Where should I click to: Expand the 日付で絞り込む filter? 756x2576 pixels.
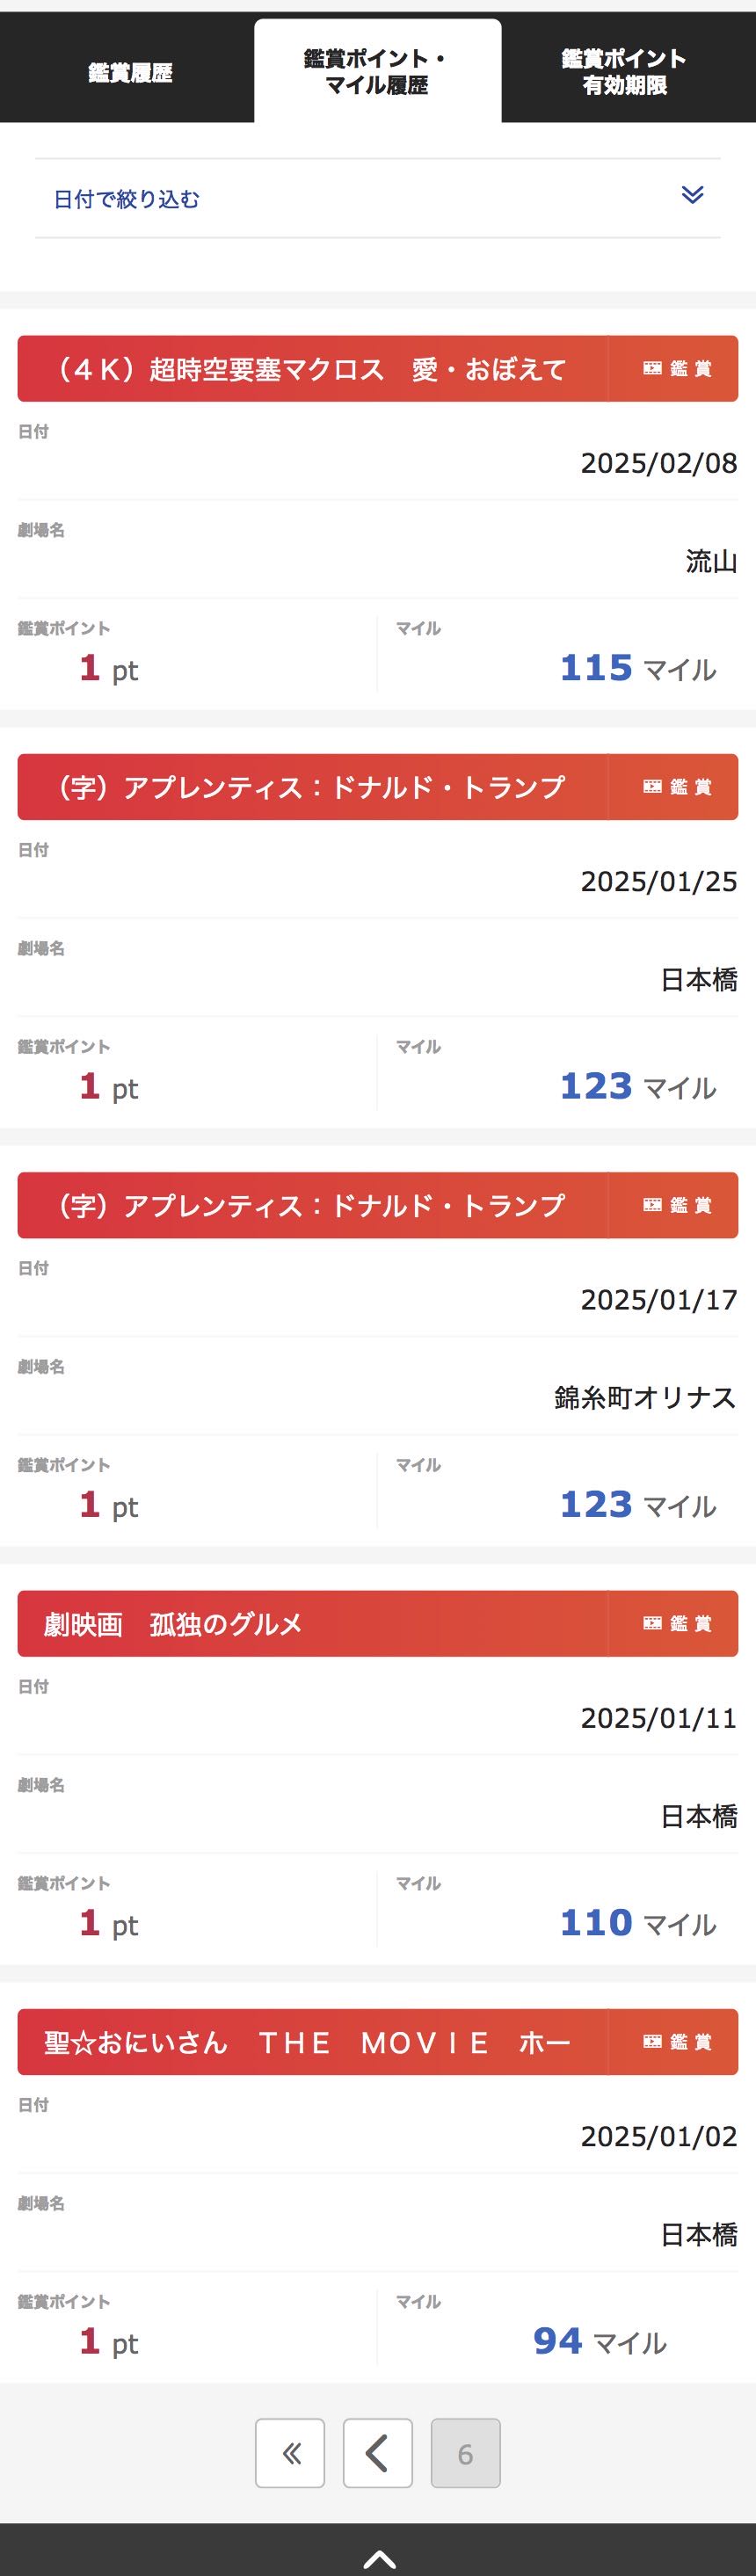[x=127, y=199]
